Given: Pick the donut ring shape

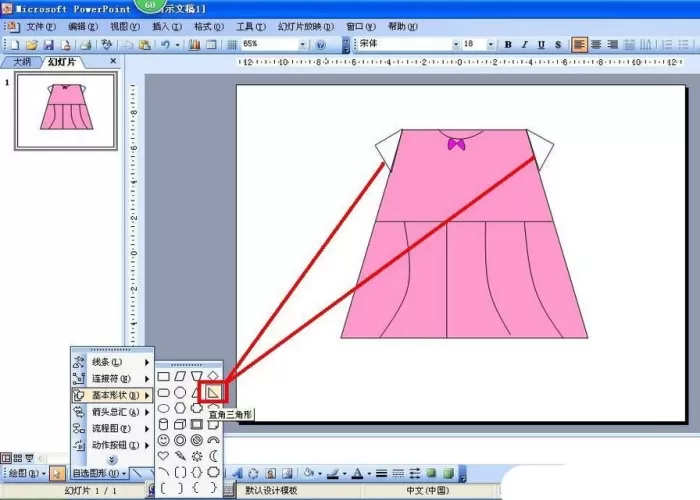Looking at the screenshot, I should coord(180,440).
